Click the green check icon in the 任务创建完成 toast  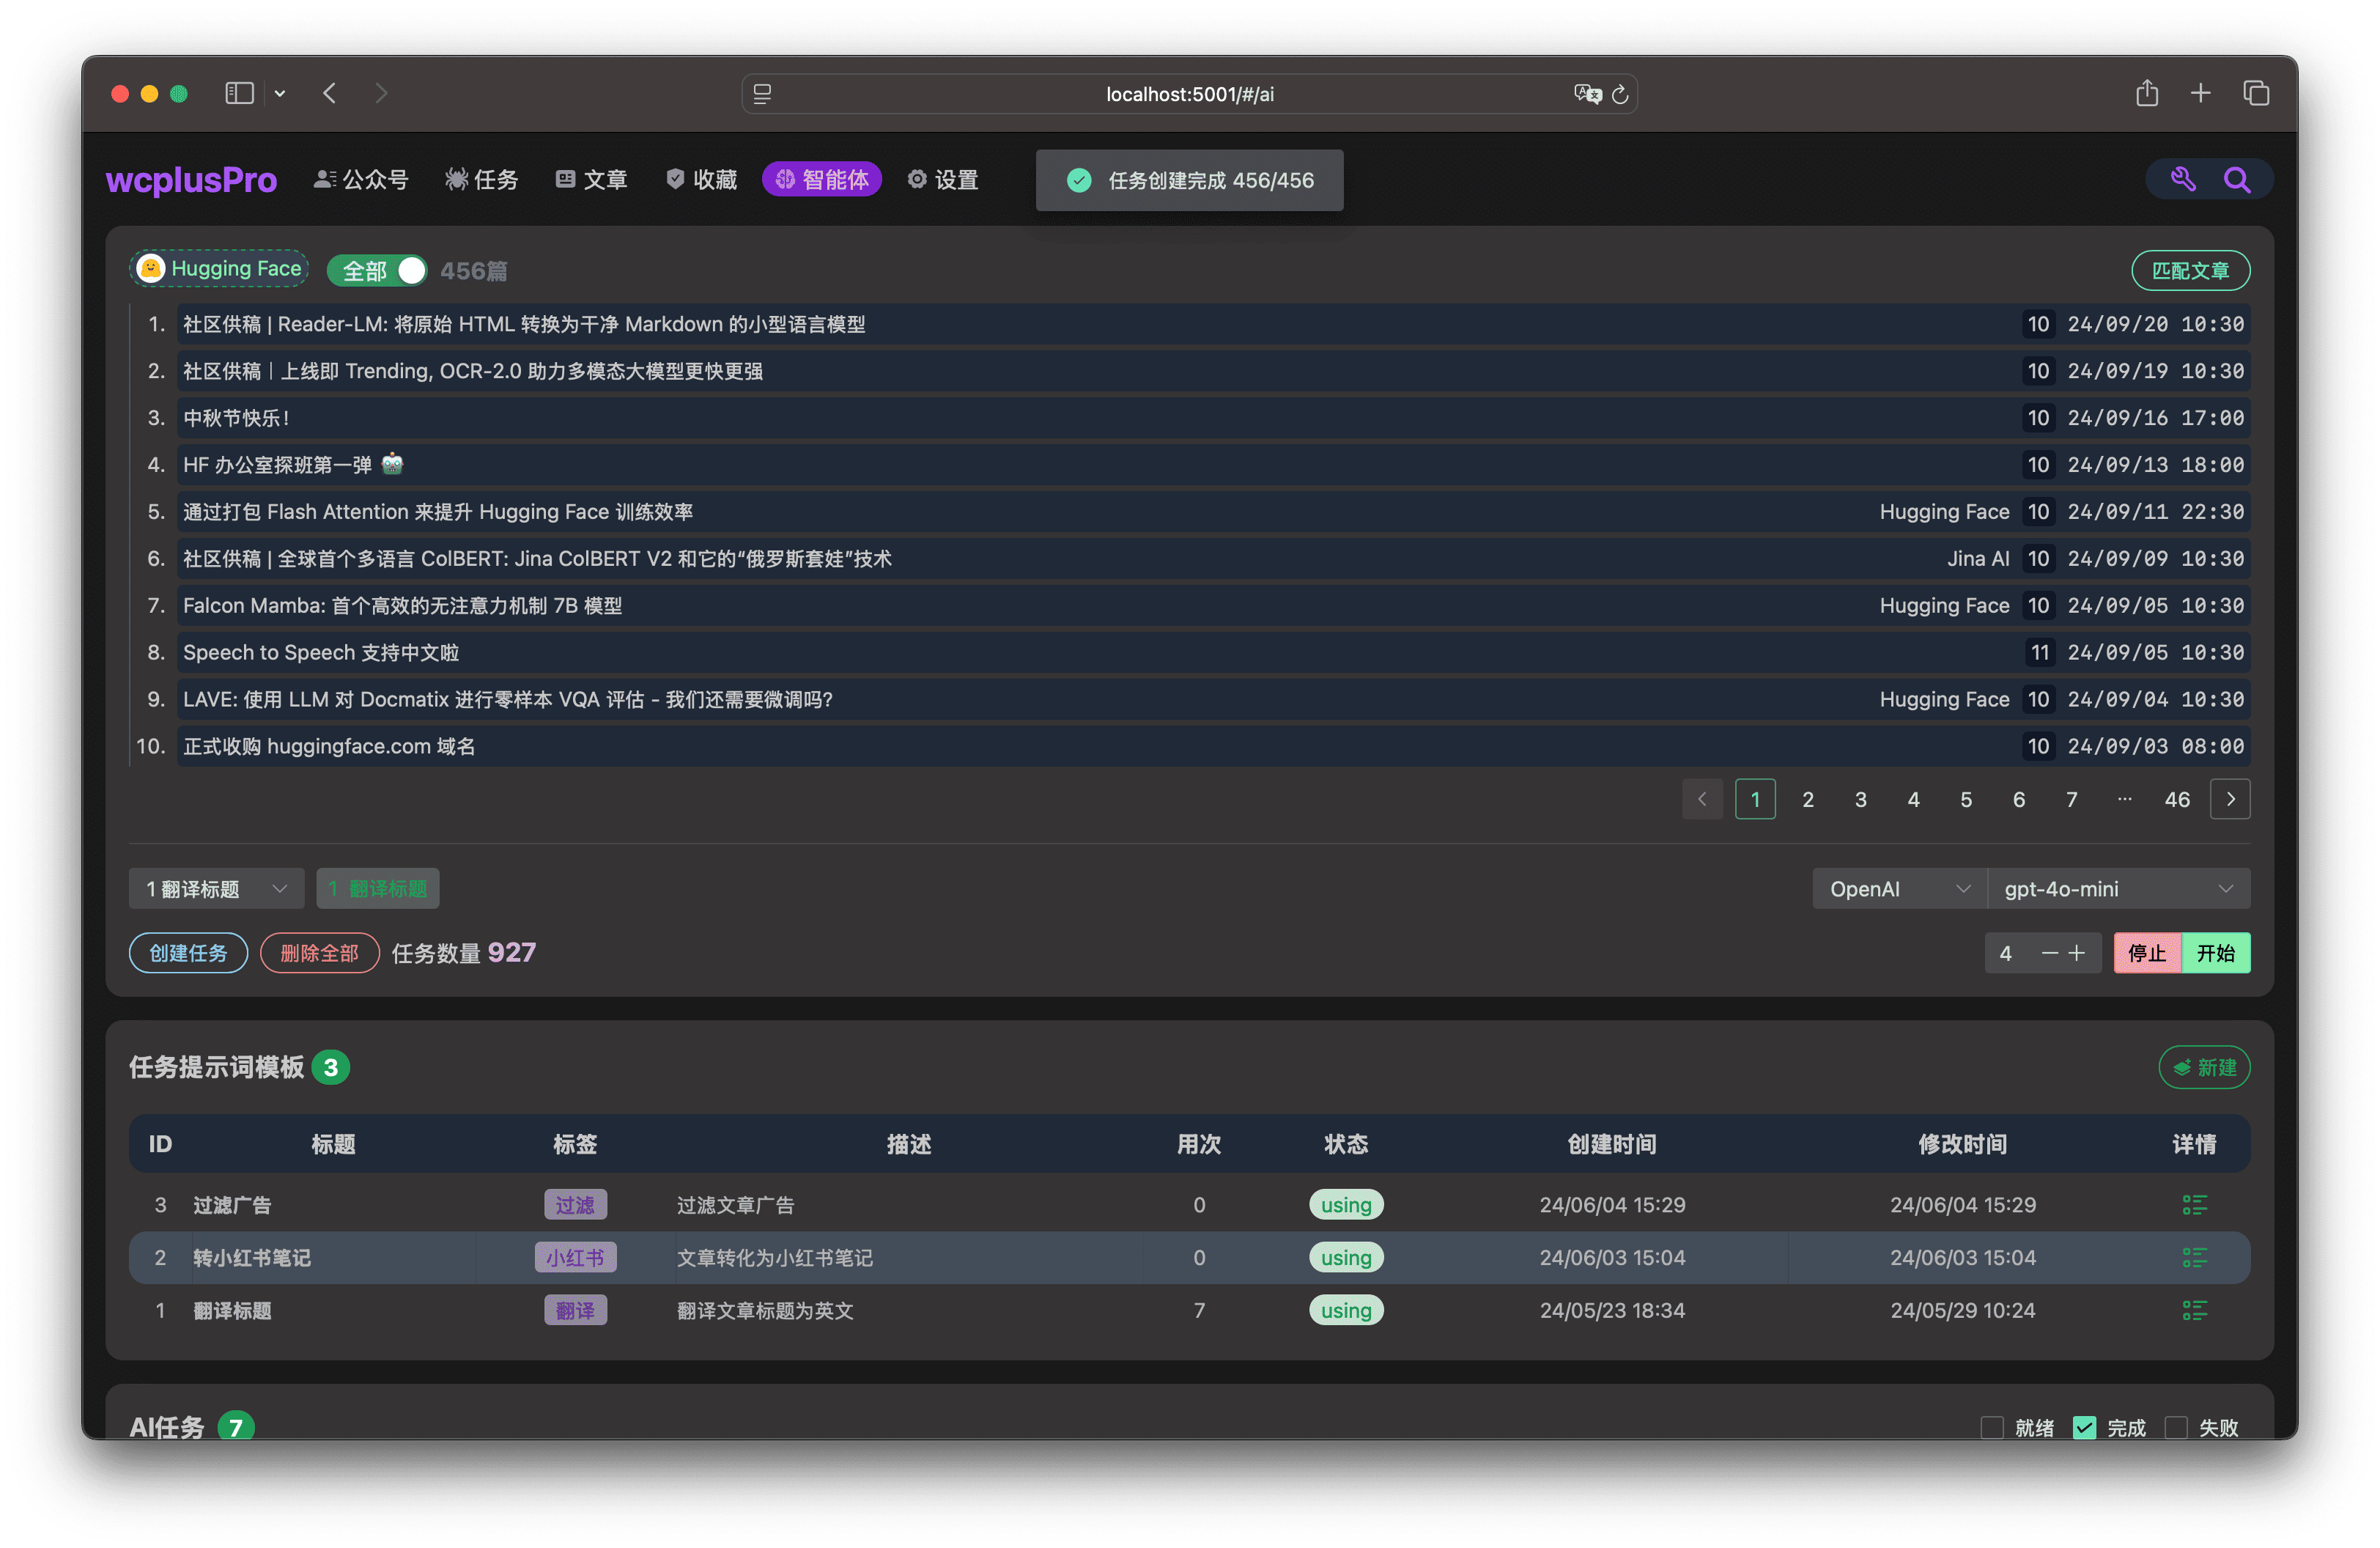click(1079, 180)
